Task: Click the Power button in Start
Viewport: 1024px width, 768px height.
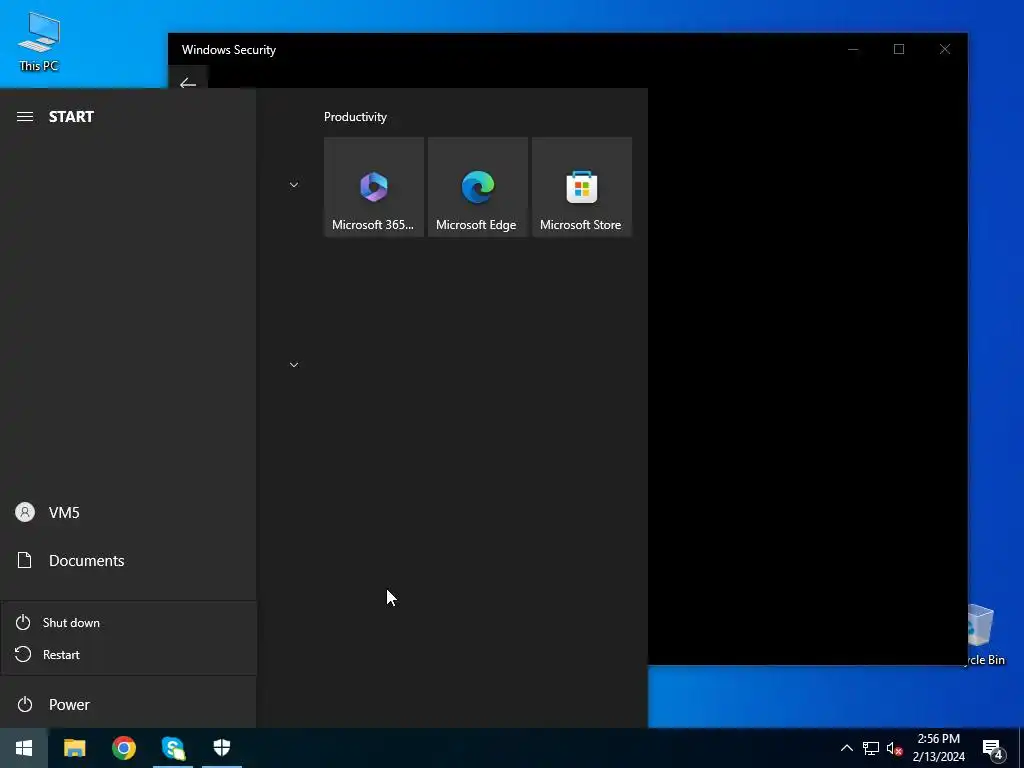Action: click(128, 705)
